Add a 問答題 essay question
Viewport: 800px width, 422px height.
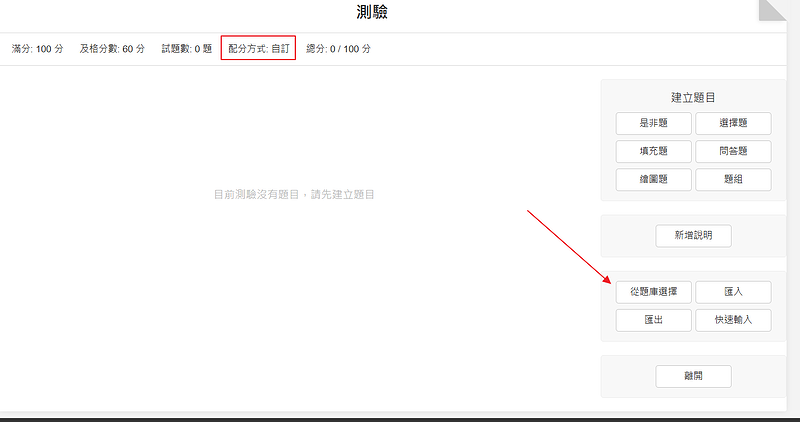pyautogui.click(x=733, y=151)
